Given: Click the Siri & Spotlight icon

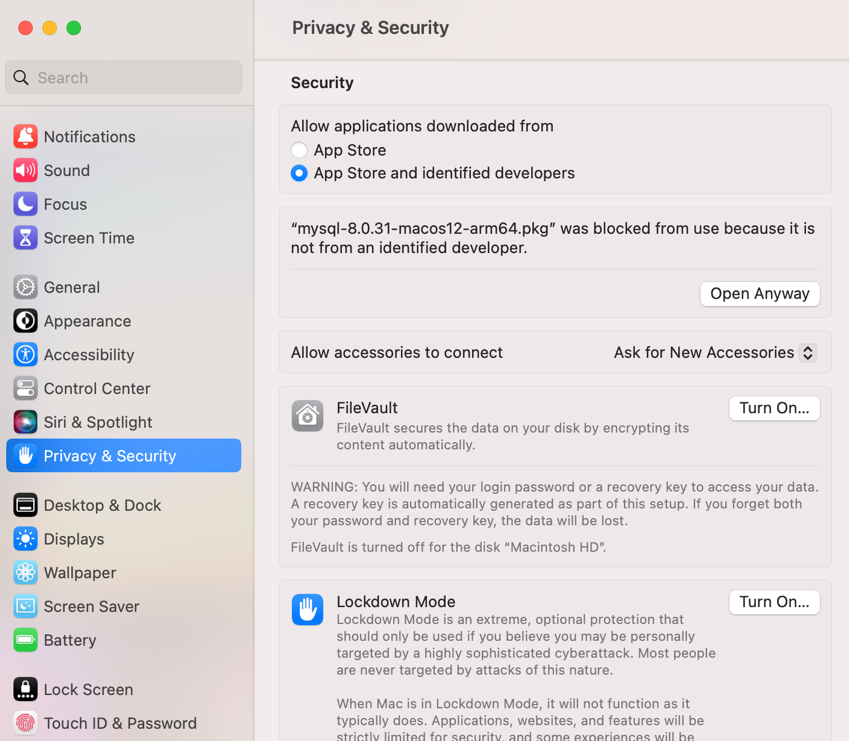Looking at the screenshot, I should [x=25, y=422].
